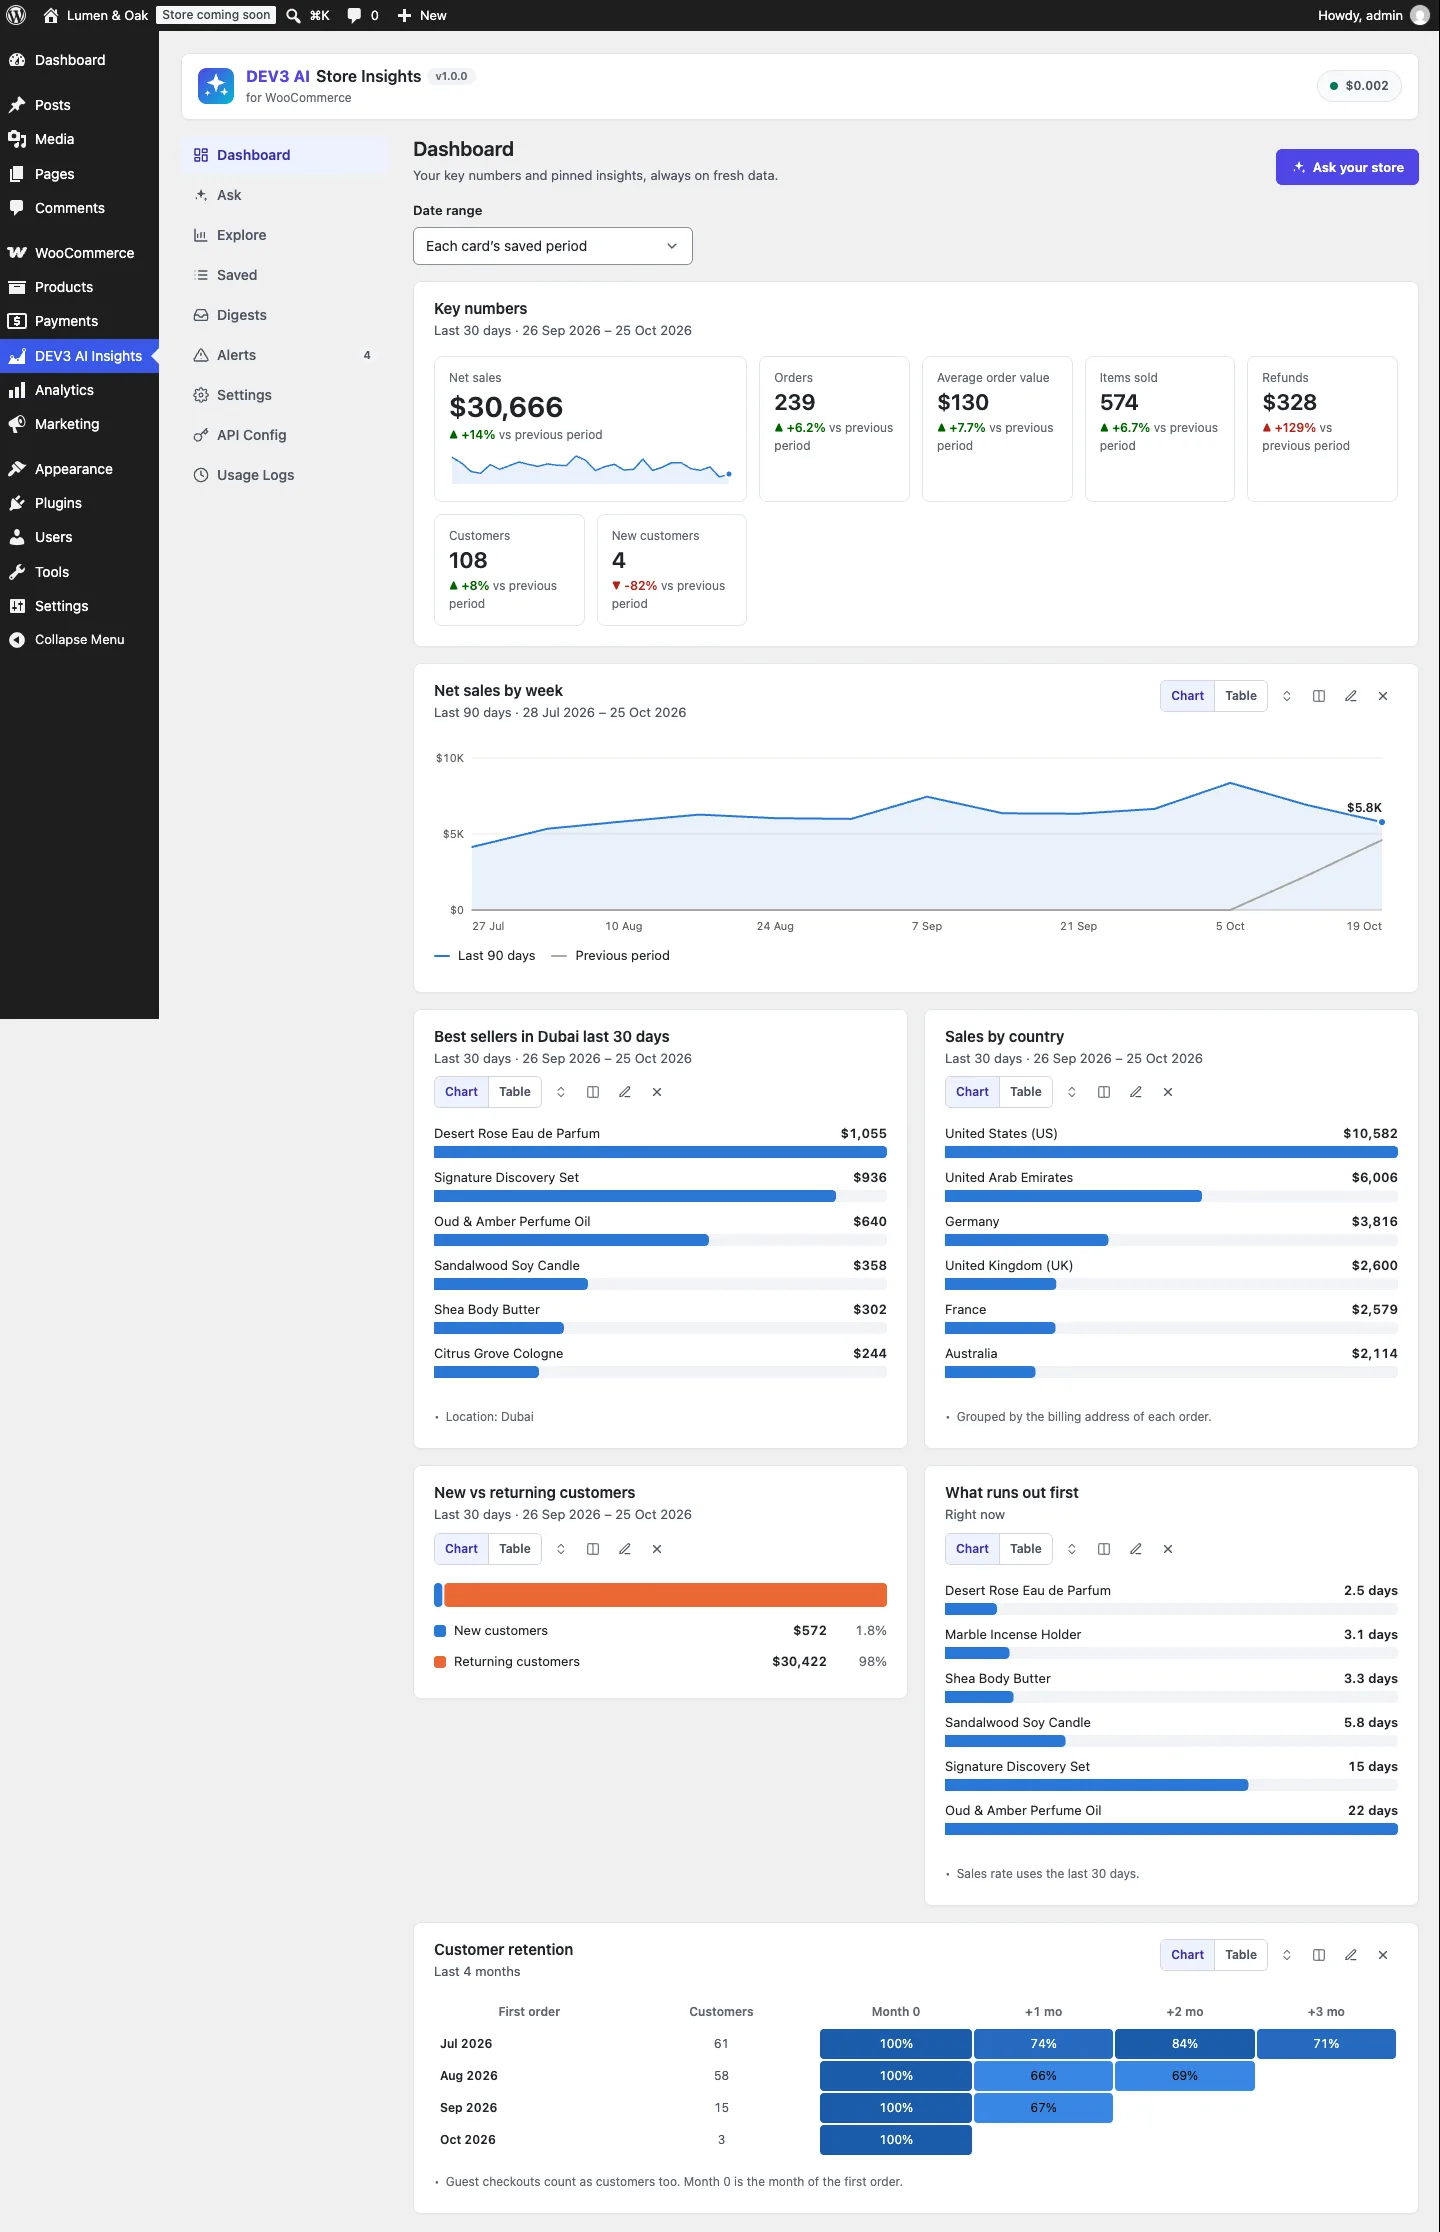Click the $0.002 usage cost badge
This screenshot has width=1440, height=2232.
(1358, 86)
